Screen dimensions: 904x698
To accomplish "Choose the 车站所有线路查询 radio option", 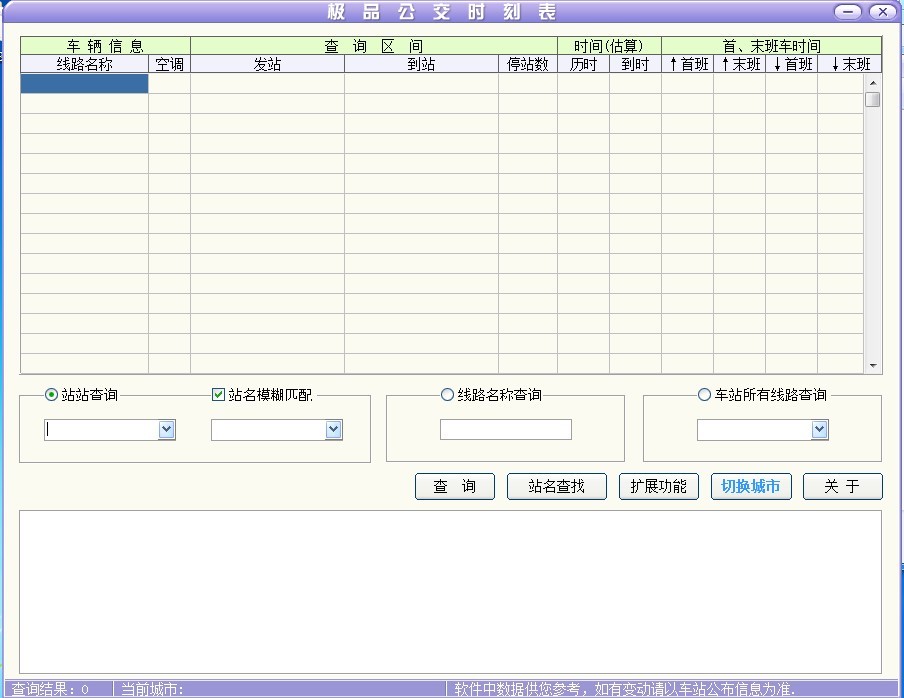I will [x=704, y=395].
